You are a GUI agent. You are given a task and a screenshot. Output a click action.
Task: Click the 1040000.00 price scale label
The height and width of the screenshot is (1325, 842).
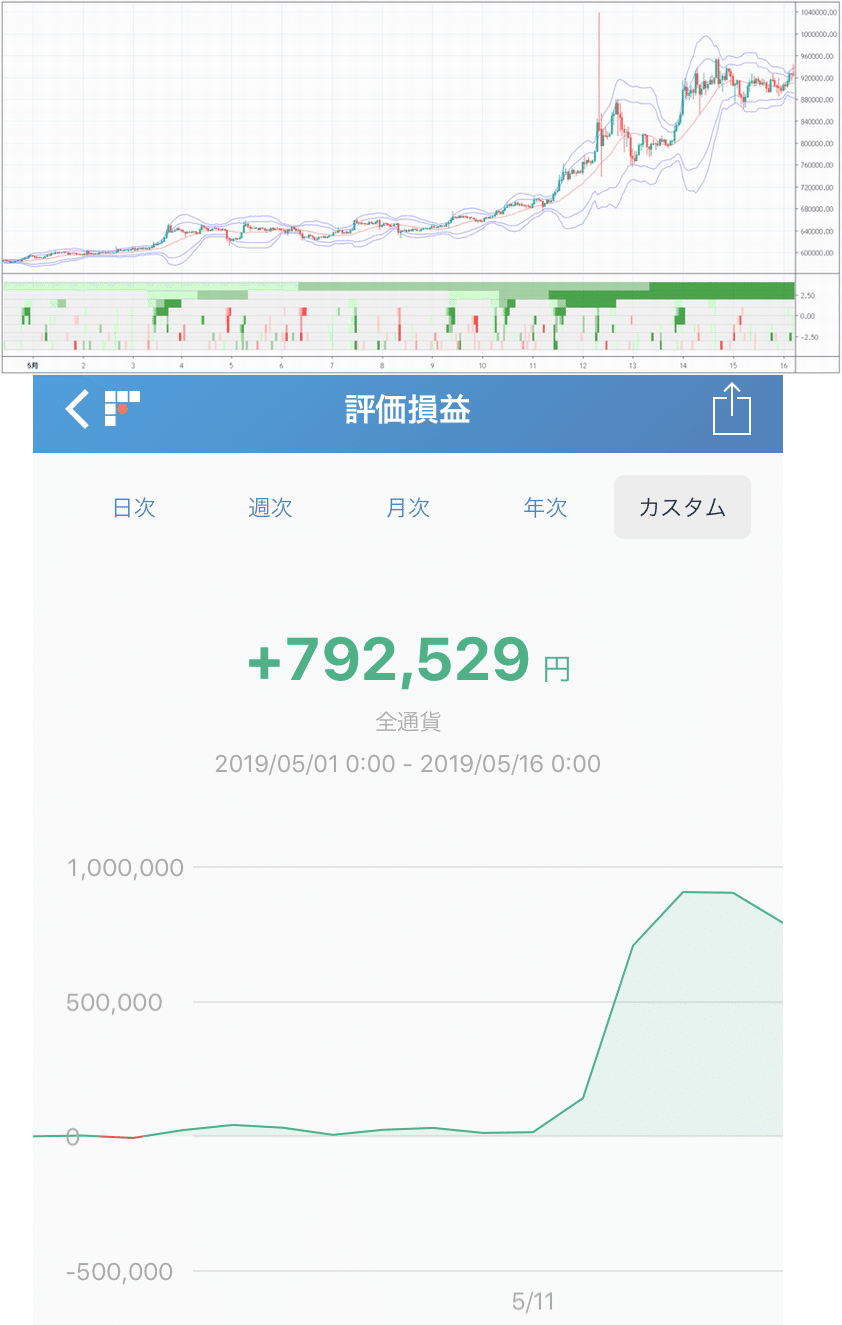(x=818, y=12)
